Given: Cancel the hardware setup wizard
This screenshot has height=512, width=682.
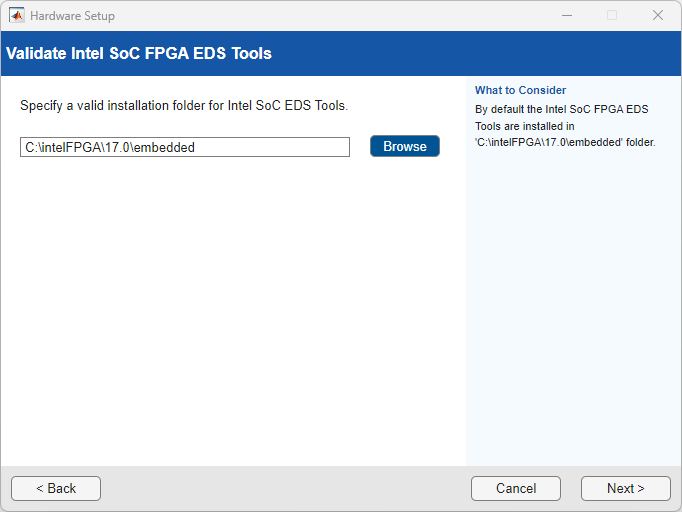Looking at the screenshot, I should (516, 488).
